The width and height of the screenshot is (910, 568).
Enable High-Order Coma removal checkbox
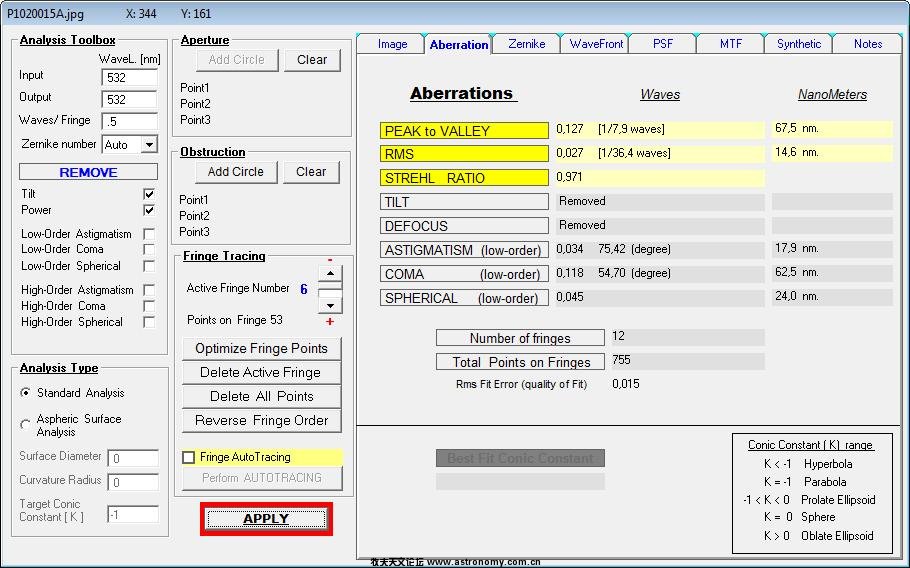pyautogui.click(x=149, y=306)
